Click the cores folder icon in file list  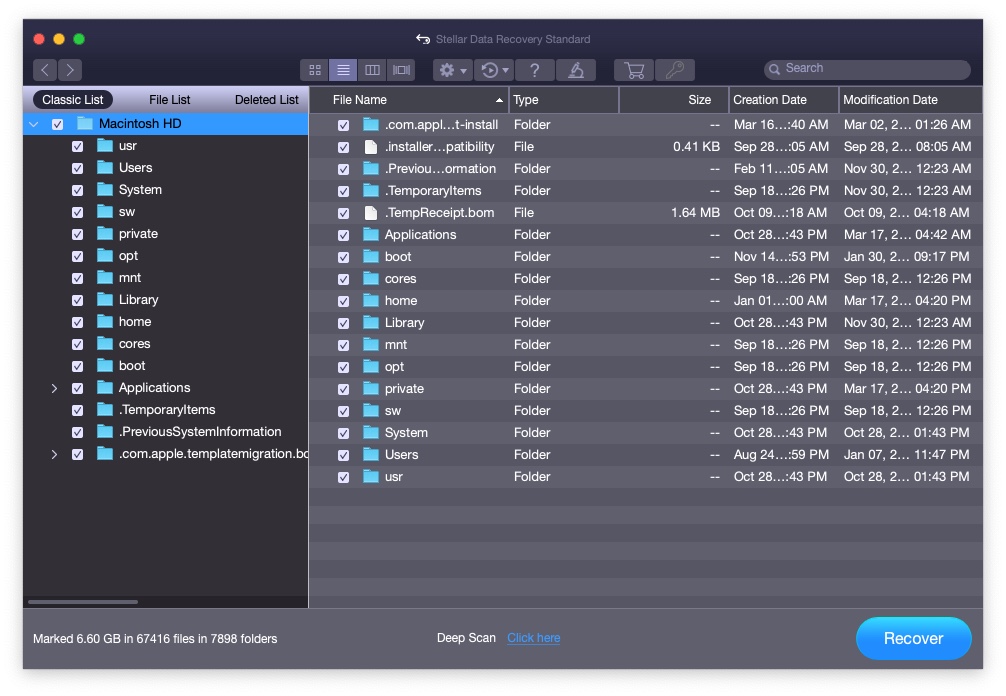[x=371, y=278]
